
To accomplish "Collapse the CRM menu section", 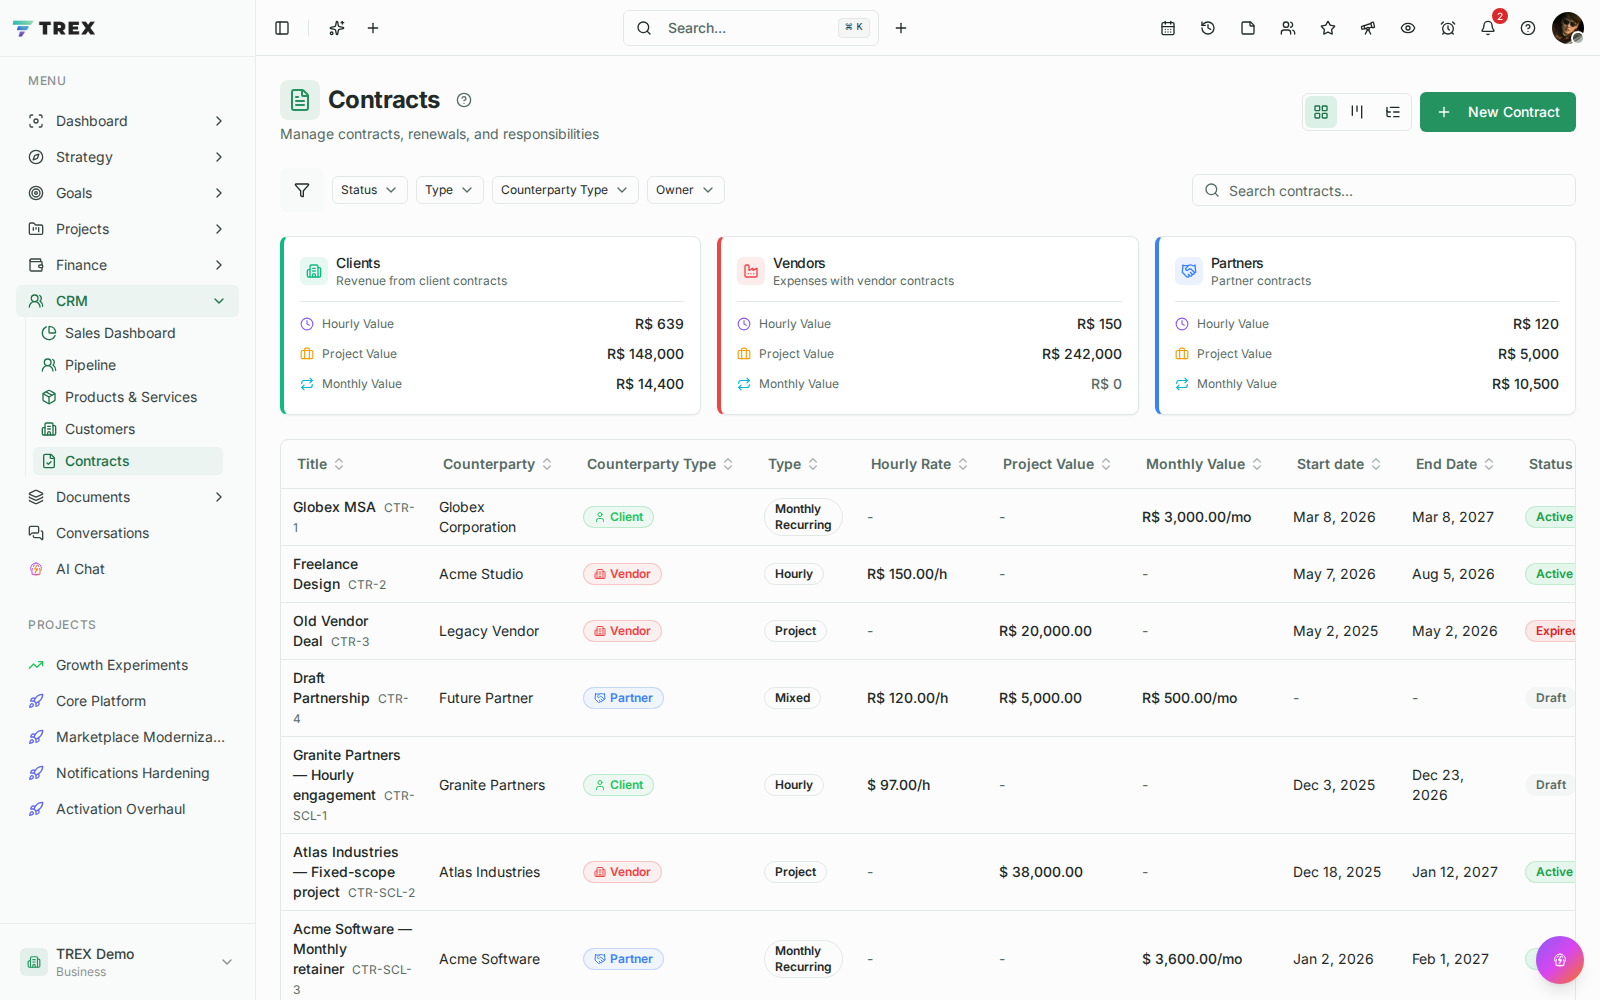I will click(127, 301).
